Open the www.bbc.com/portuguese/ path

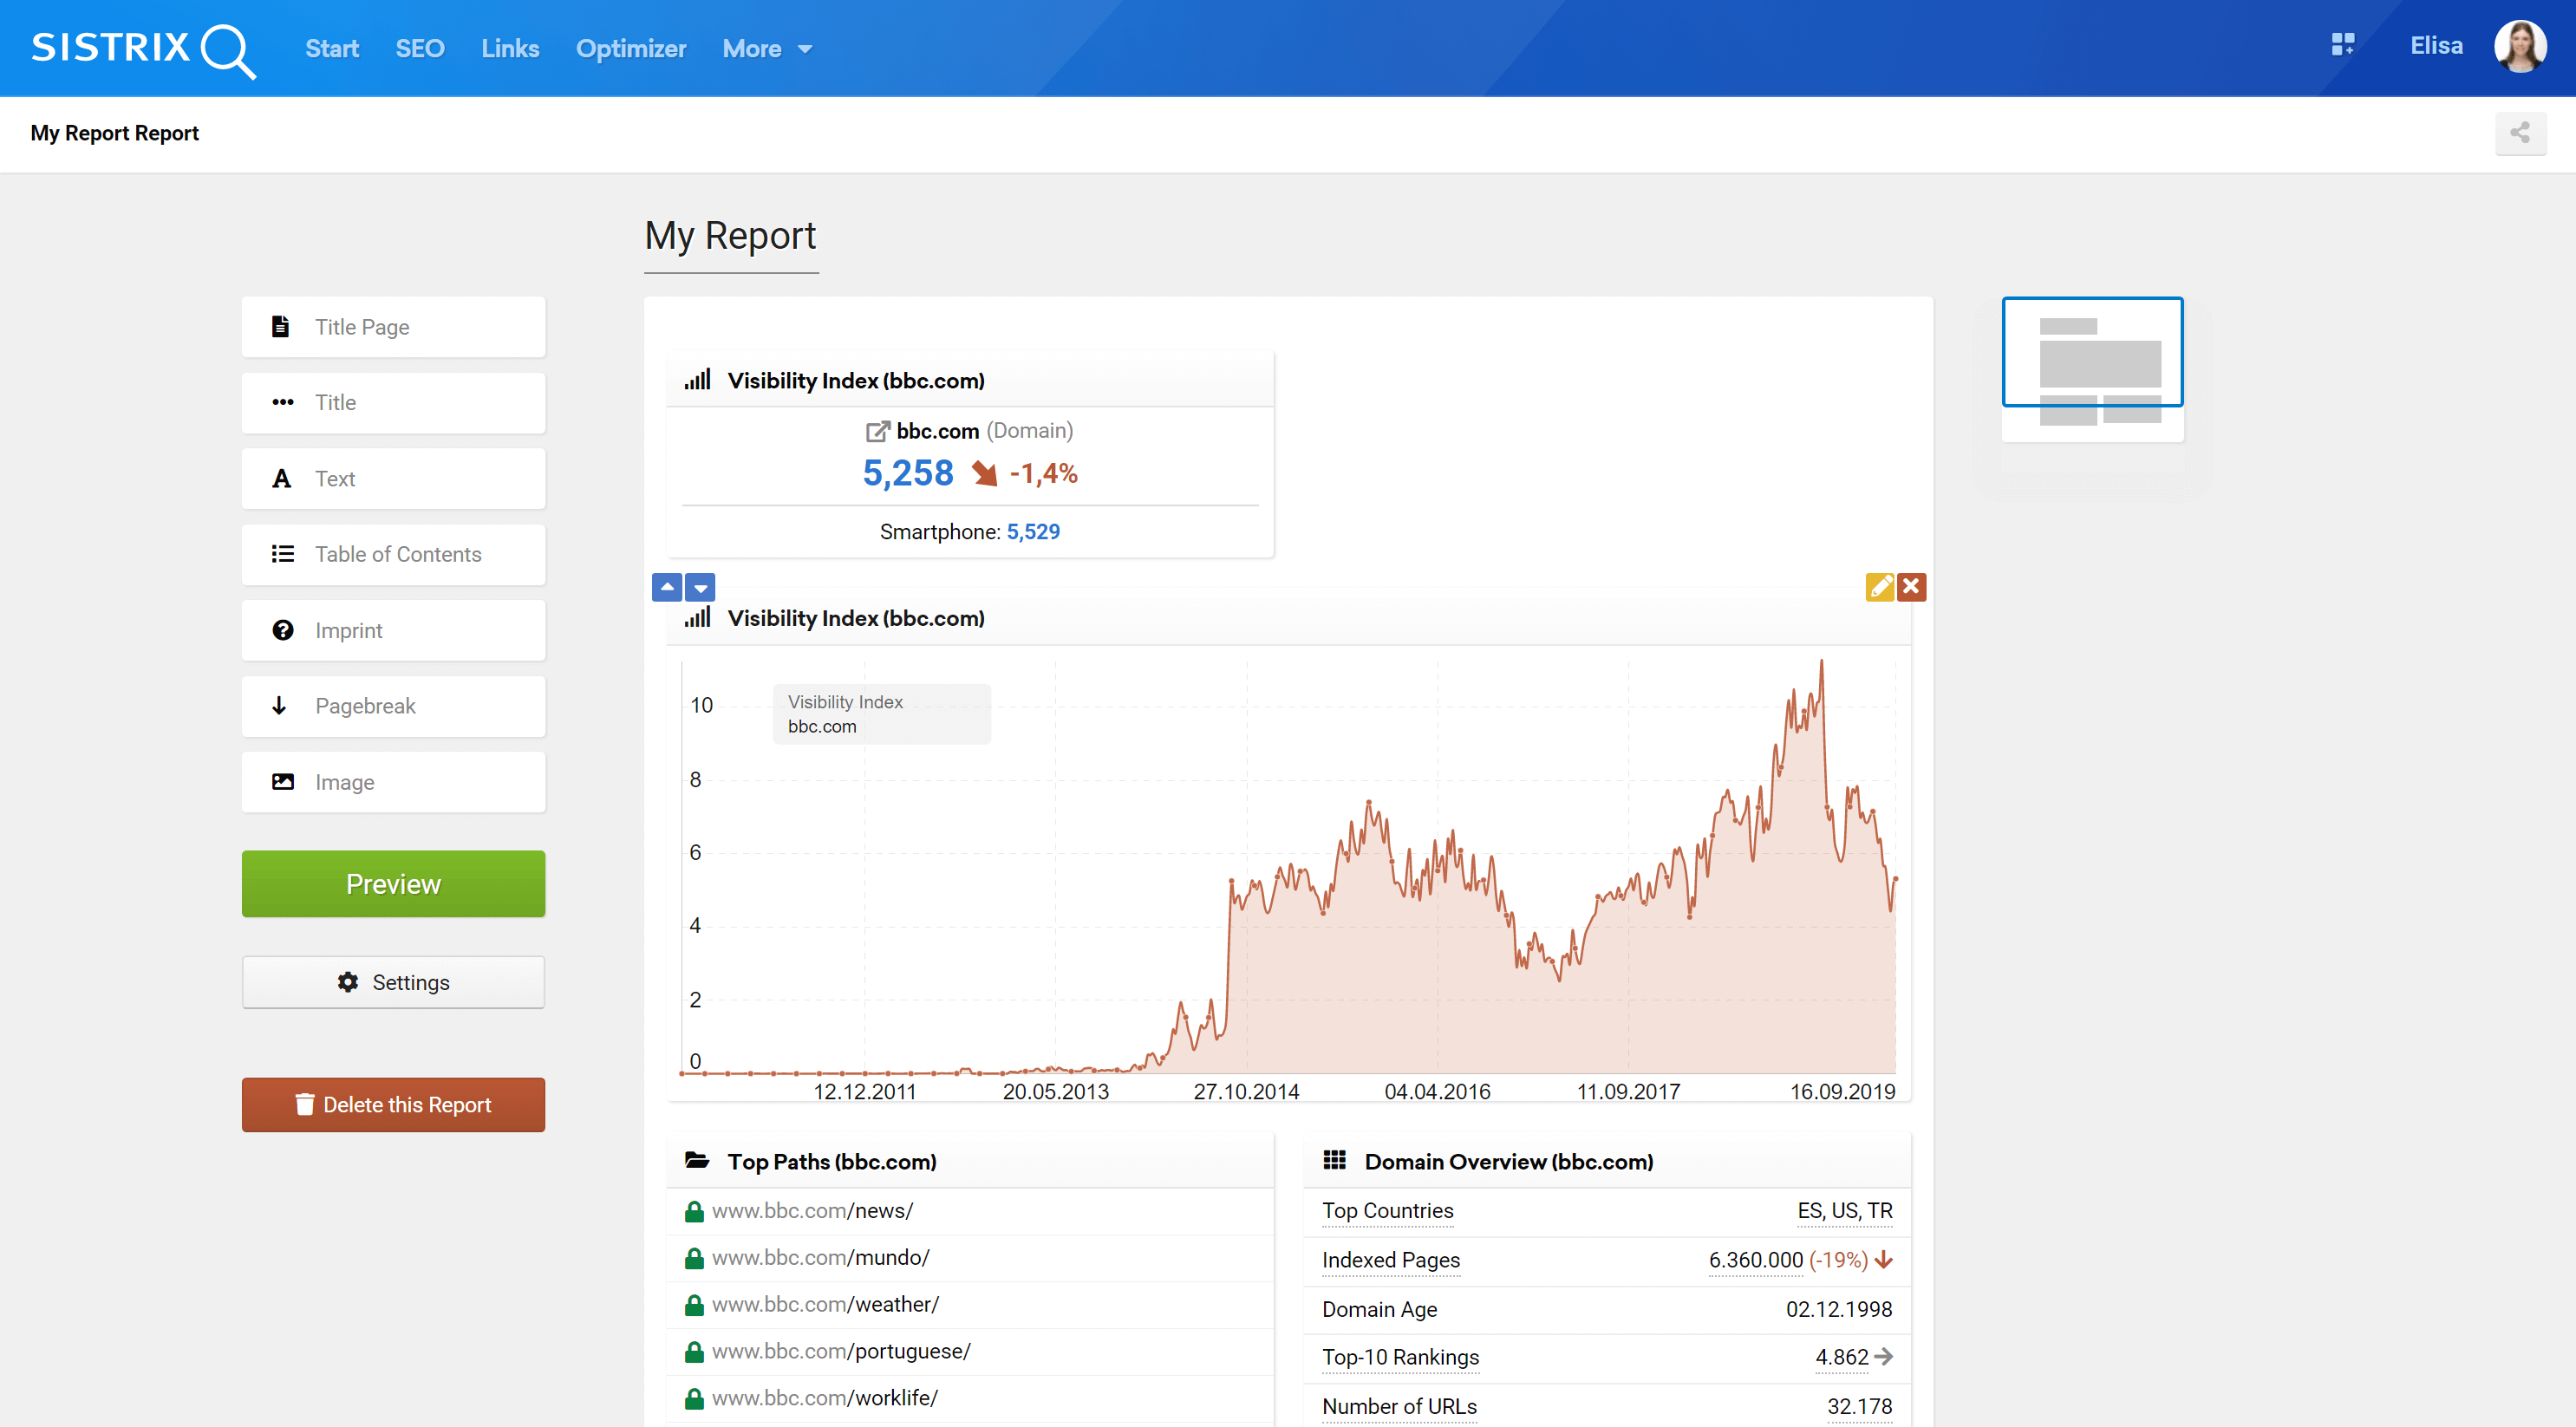[841, 1351]
